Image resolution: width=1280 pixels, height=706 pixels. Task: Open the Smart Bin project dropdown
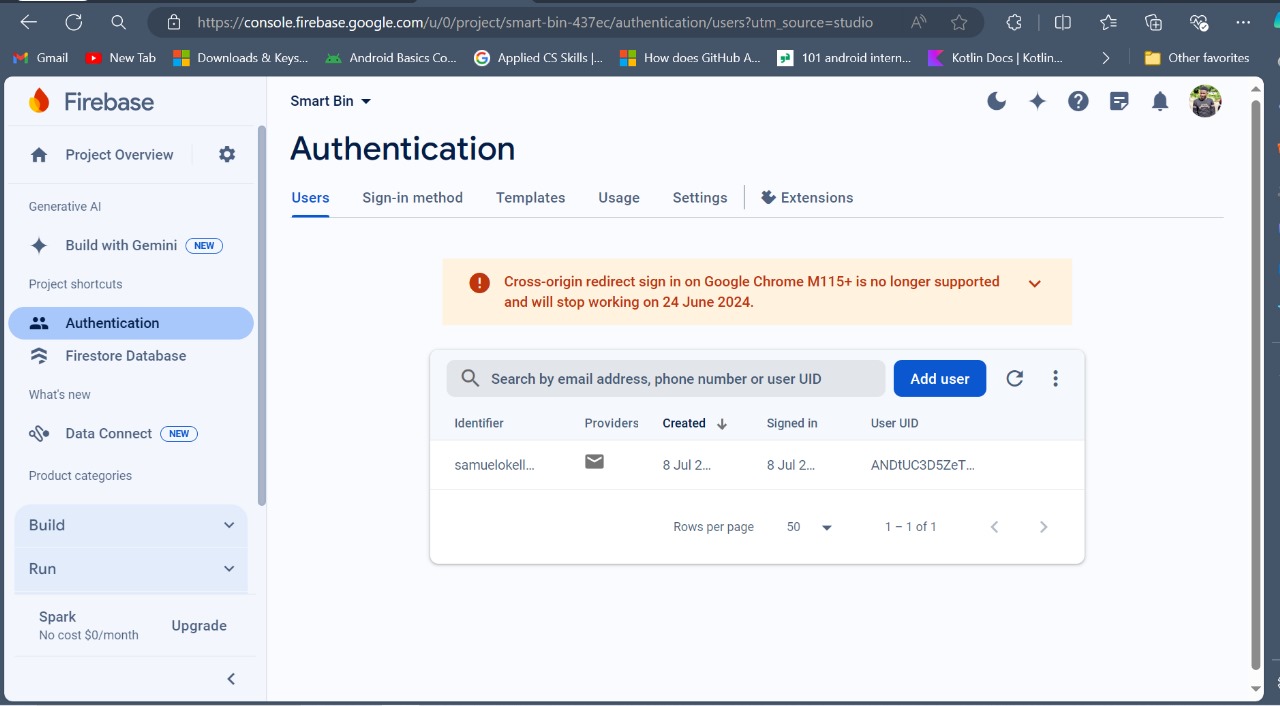[x=331, y=101]
